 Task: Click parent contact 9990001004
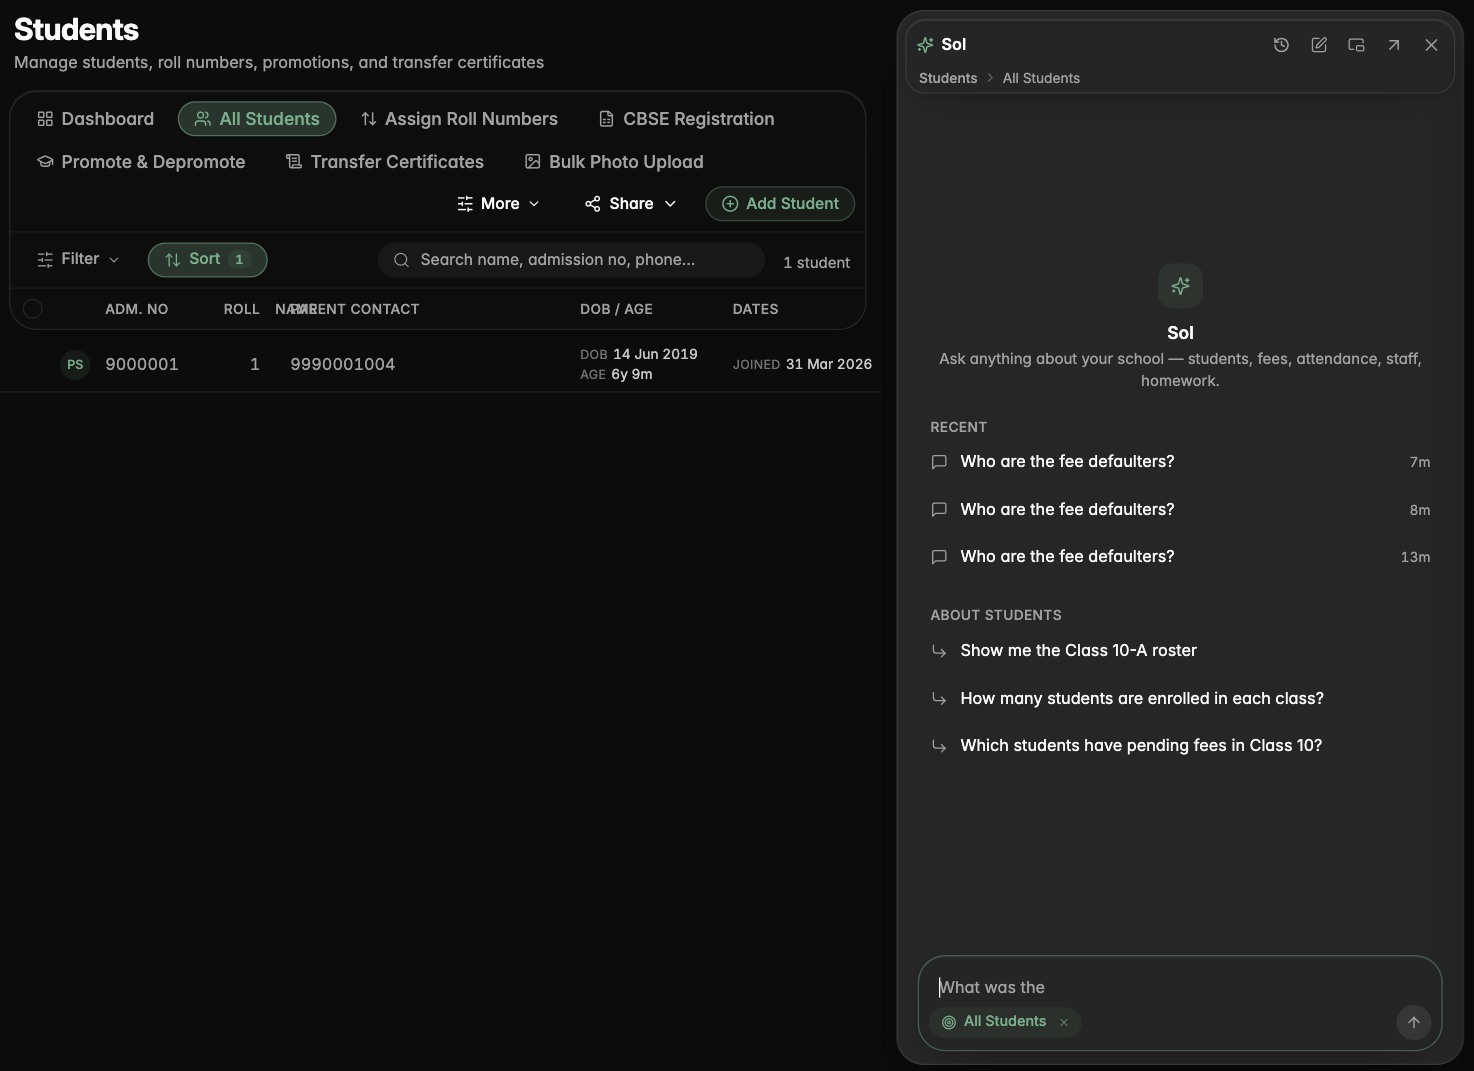click(x=343, y=365)
